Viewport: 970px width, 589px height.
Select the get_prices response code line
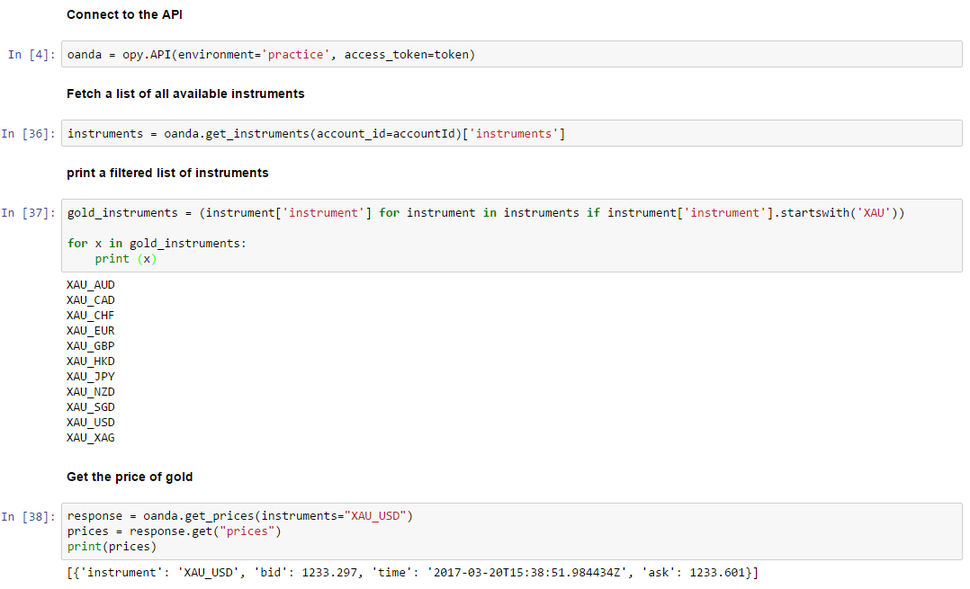[240, 516]
